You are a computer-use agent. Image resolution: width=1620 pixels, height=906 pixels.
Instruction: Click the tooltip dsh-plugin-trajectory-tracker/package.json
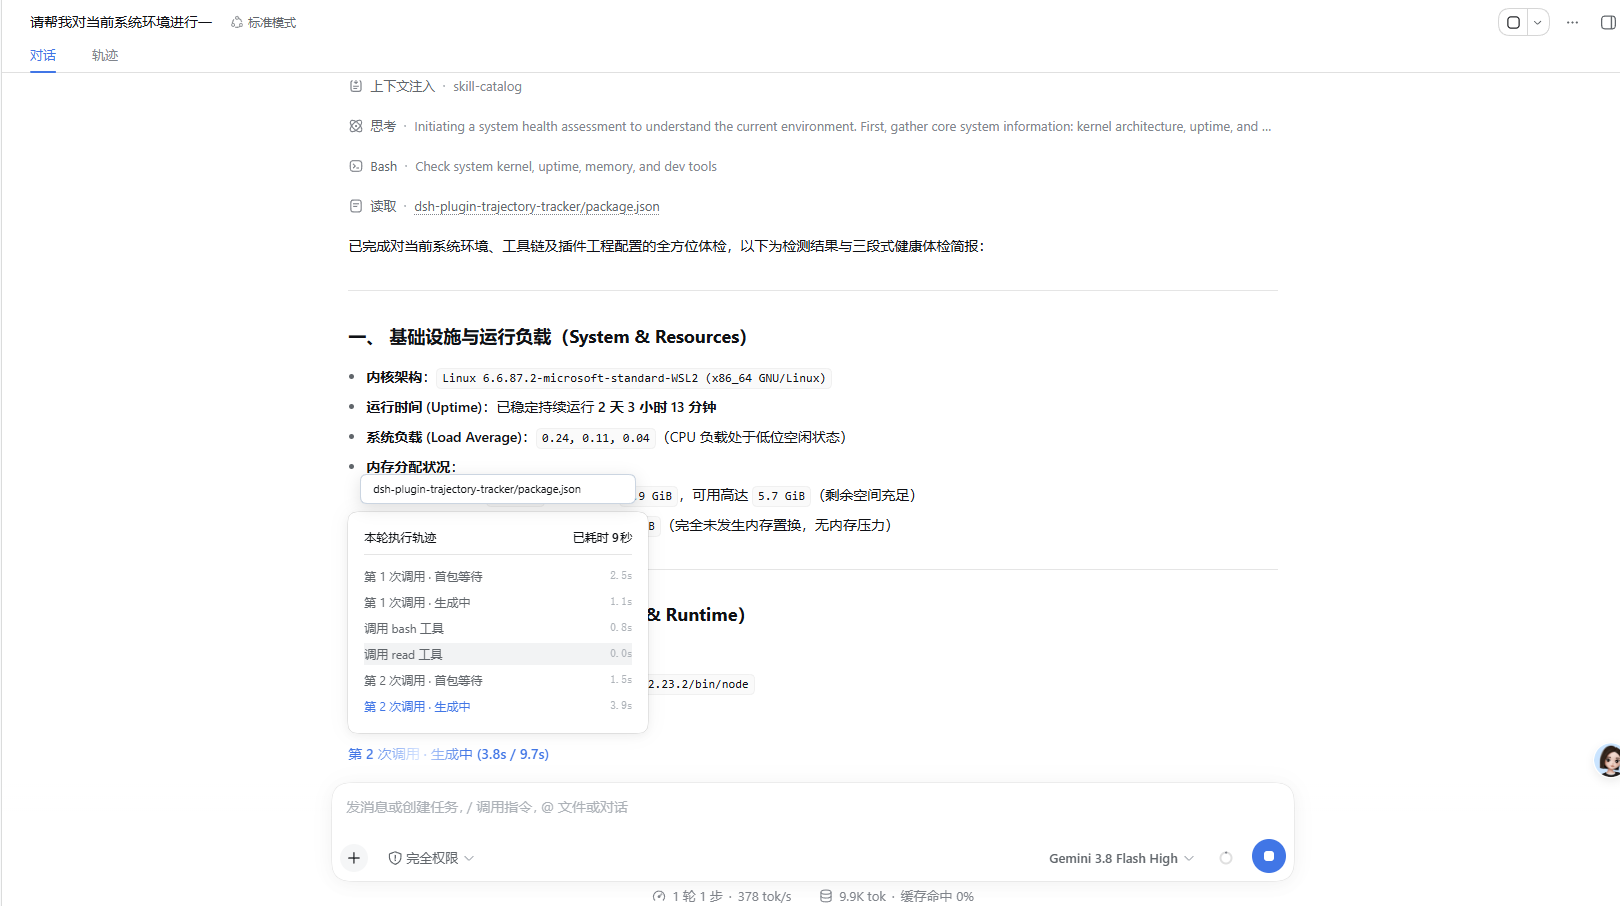(x=498, y=489)
